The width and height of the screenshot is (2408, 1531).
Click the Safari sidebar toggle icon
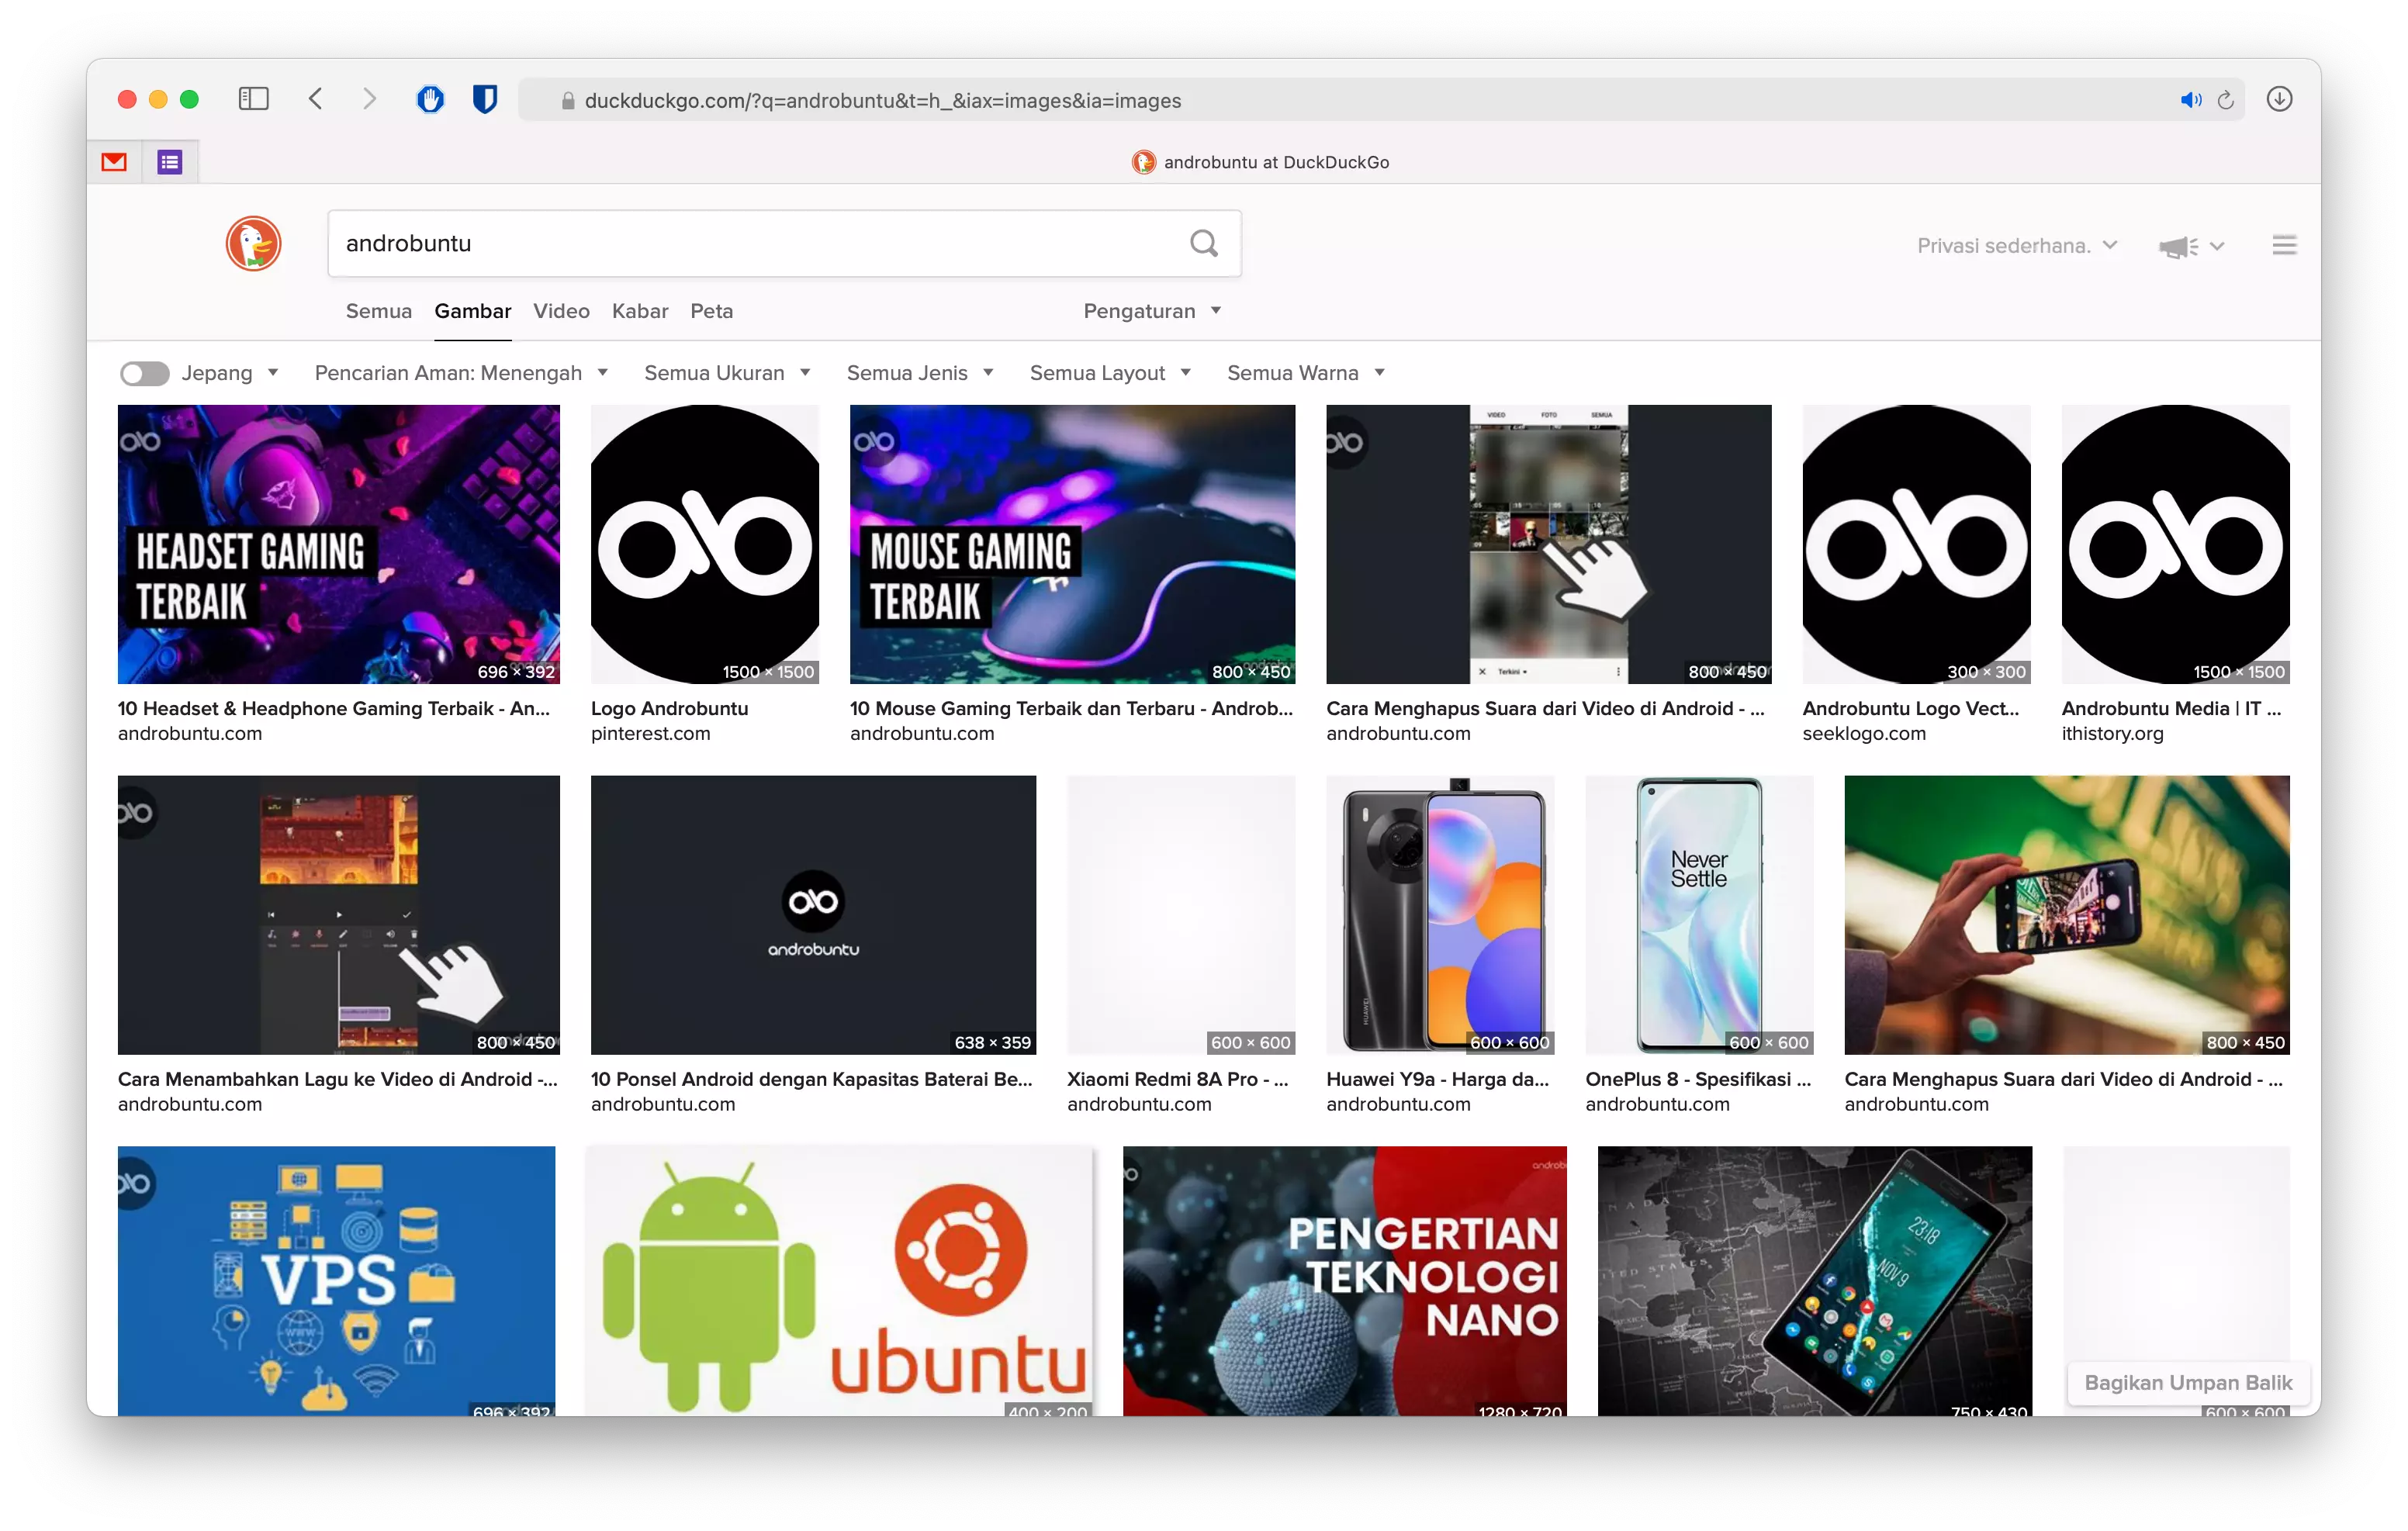click(253, 99)
